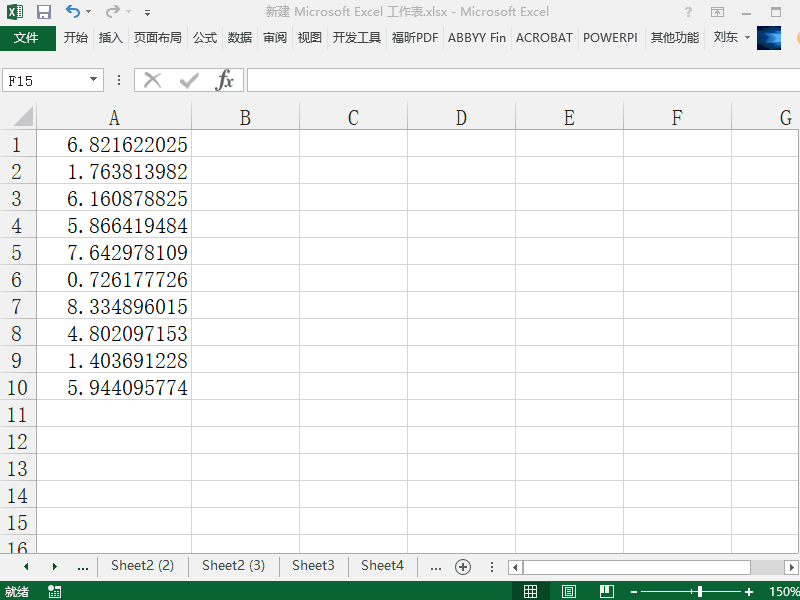Click the Redo arrow icon
800x600 pixels.
tap(113, 11)
